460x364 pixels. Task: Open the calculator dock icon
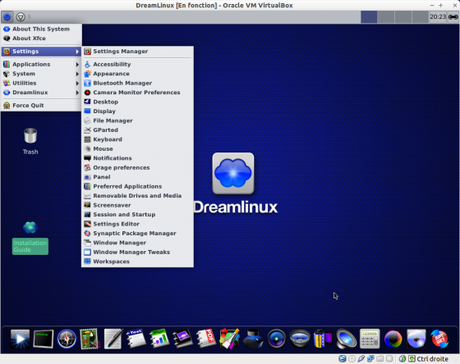[x=370, y=339]
